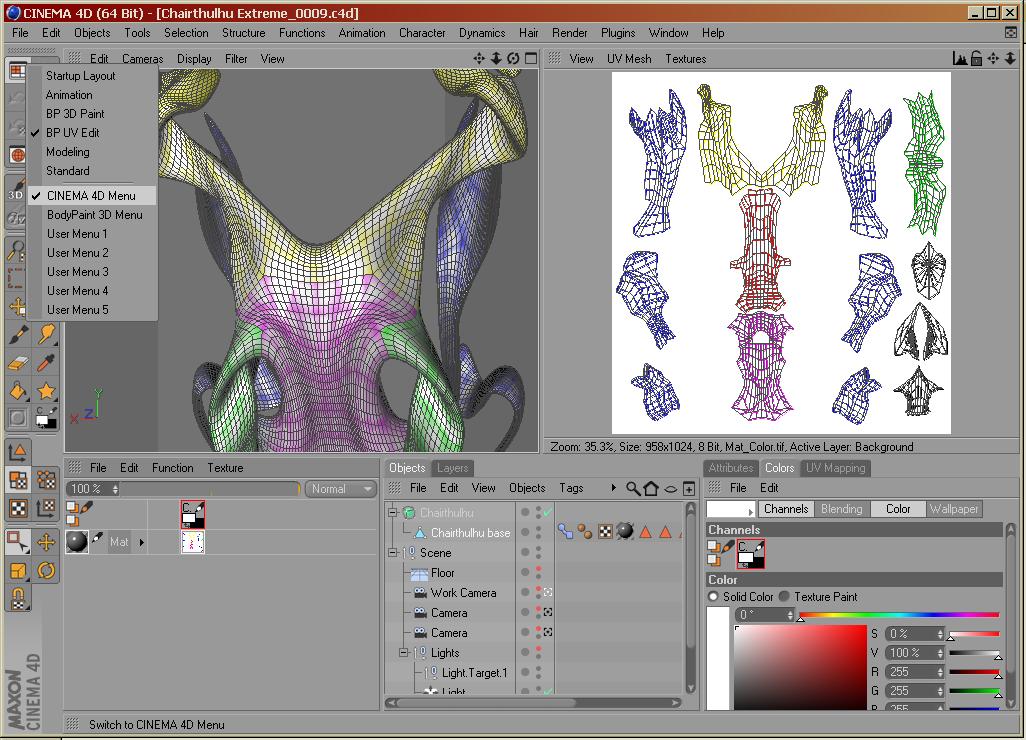Click the home icon in Objects manager
This screenshot has width=1026, height=740.
point(651,488)
